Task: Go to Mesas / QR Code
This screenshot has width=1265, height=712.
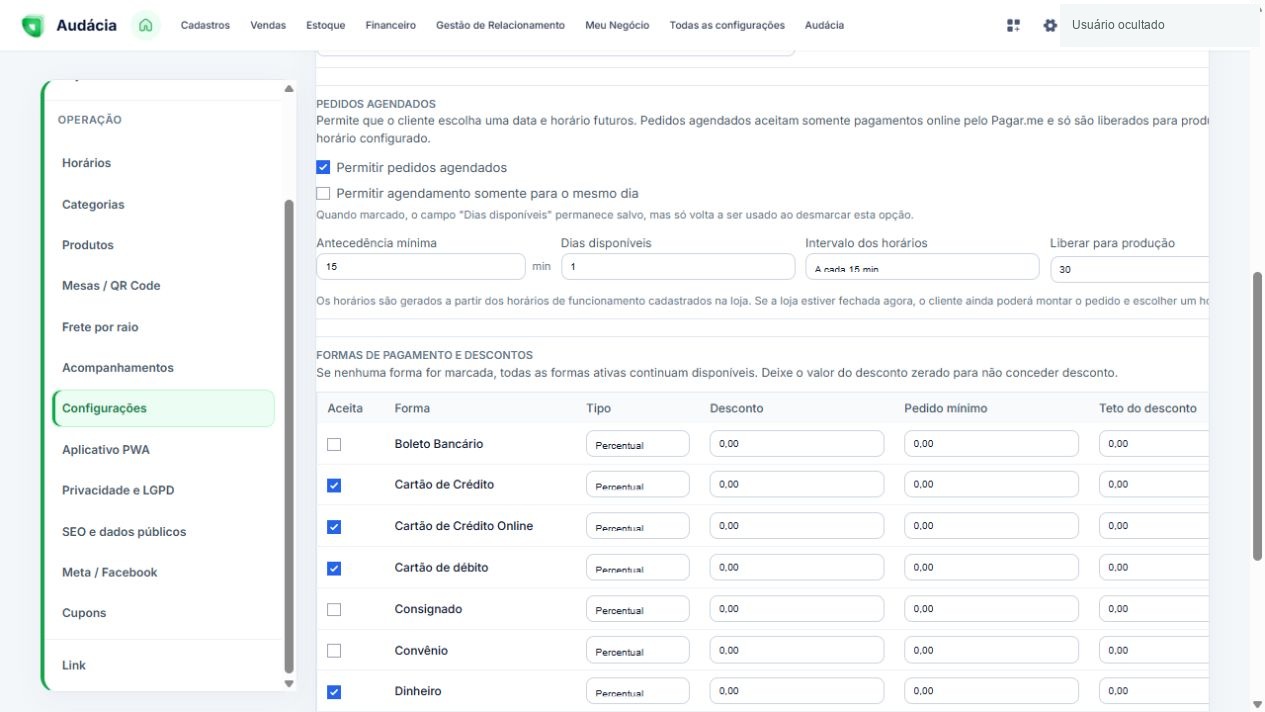Action: pyautogui.click(x=163, y=286)
